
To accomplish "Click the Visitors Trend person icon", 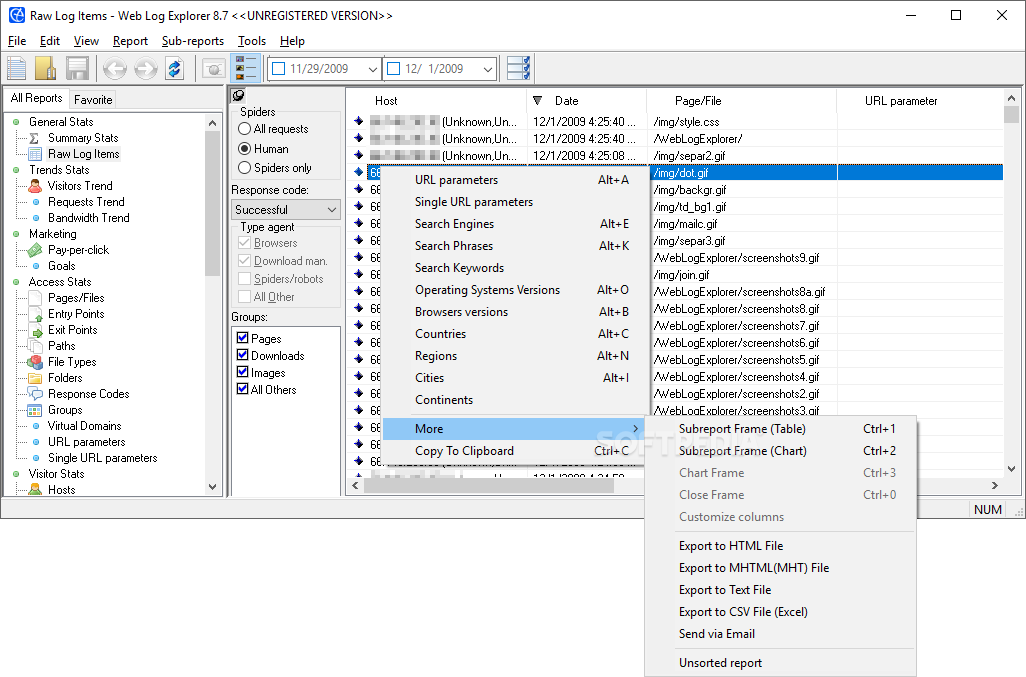I will (35, 186).
